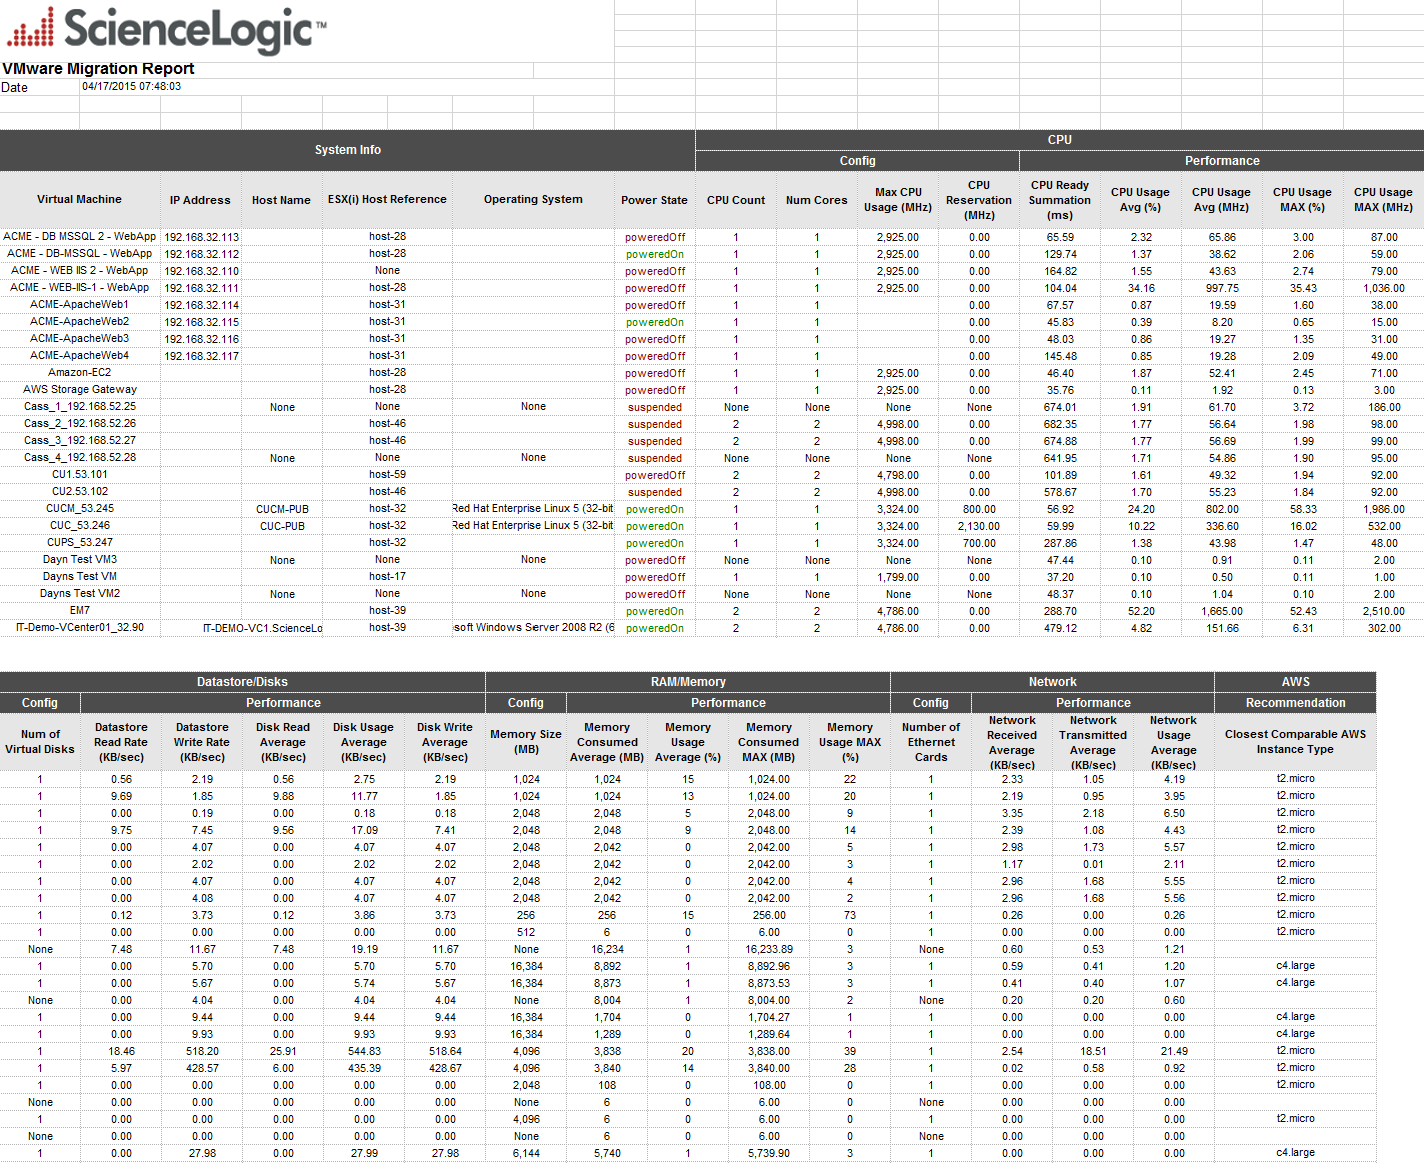The width and height of the screenshot is (1424, 1163).
Task: Select the Dayns Test VM2 cell
Action: coord(80,594)
